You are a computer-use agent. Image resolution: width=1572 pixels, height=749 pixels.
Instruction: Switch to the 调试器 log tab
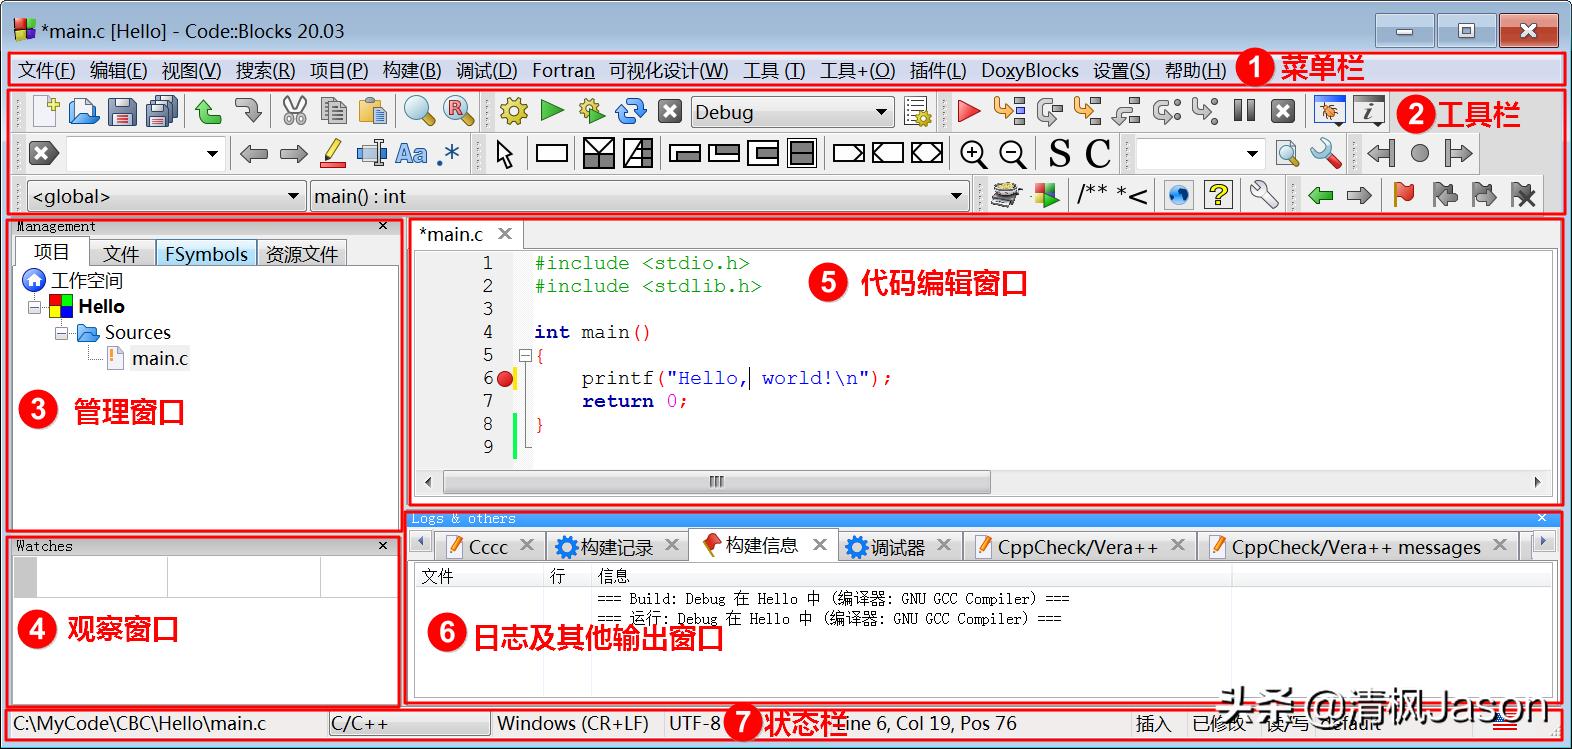click(x=898, y=547)
